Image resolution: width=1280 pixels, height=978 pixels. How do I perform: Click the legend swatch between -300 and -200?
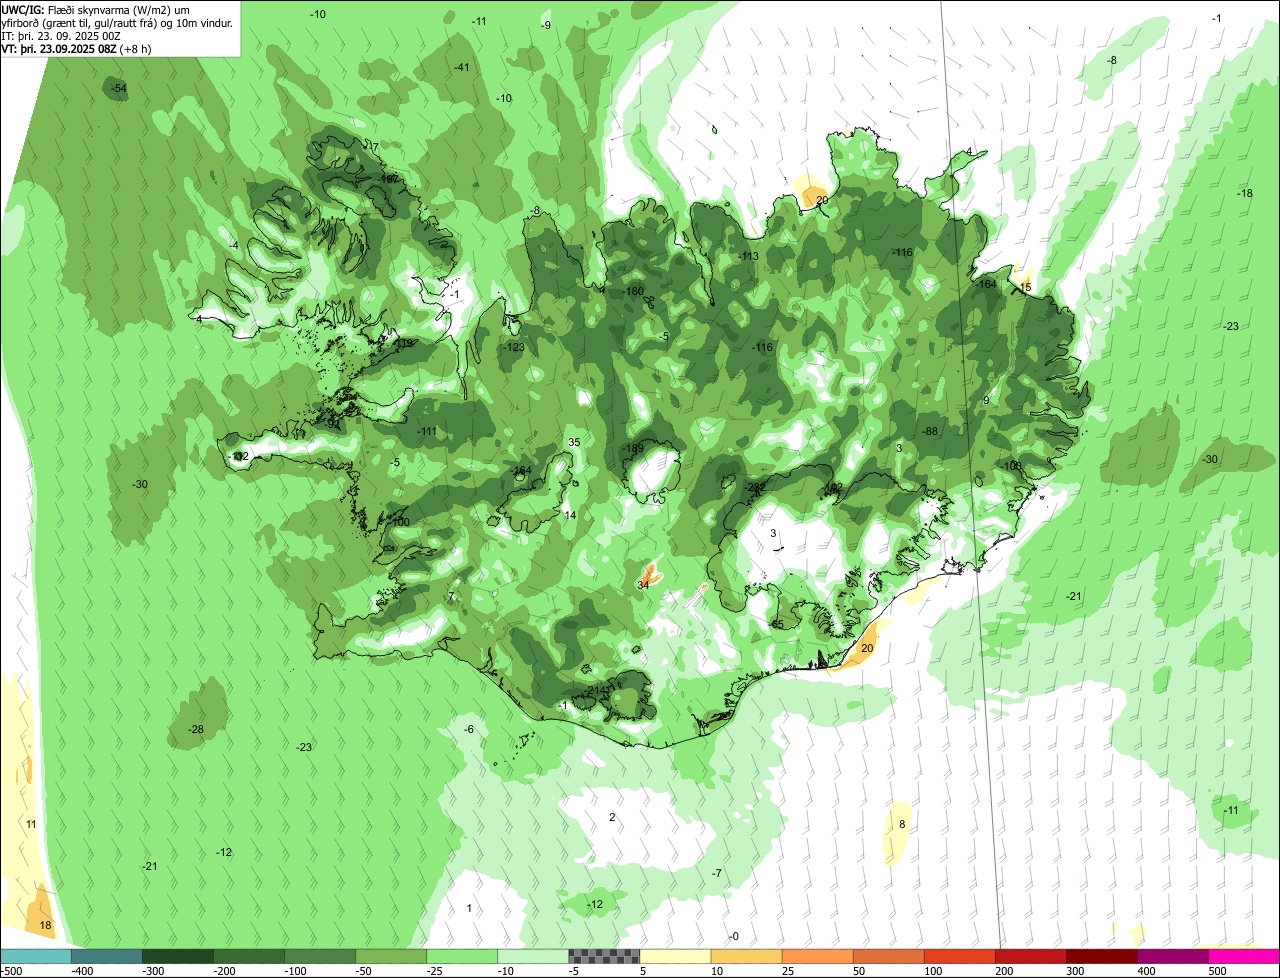point(178,956)
